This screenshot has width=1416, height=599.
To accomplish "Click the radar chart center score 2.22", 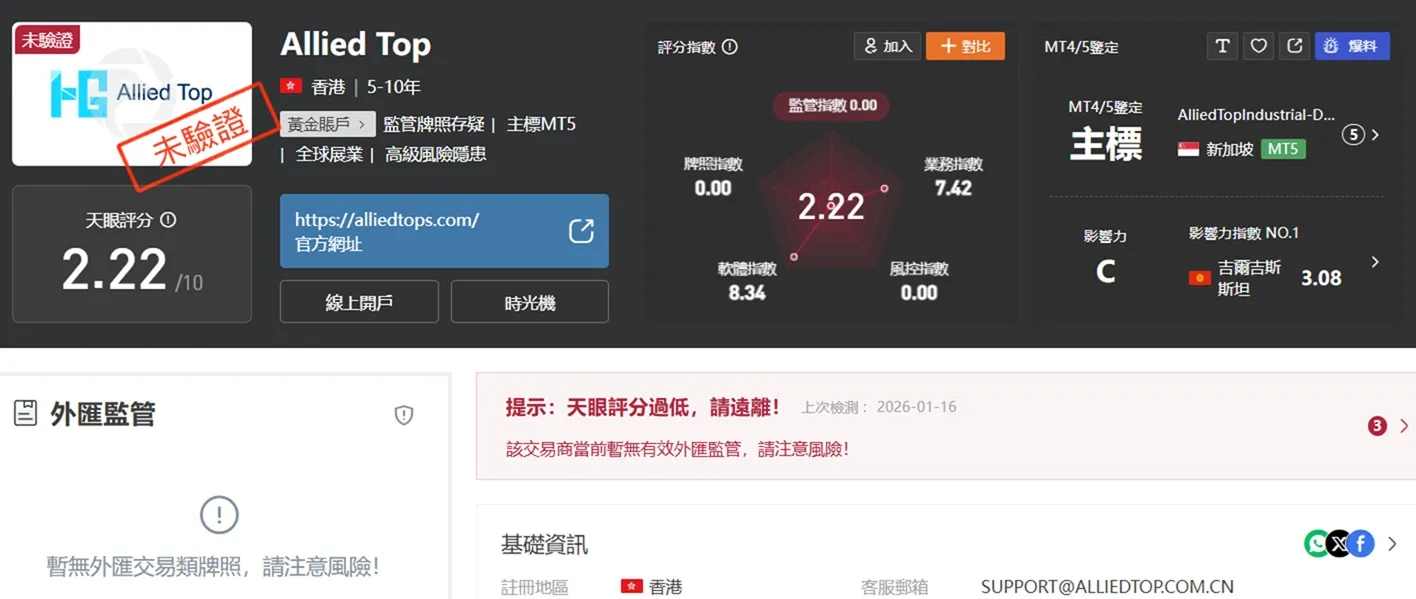I will coord(831,207).
